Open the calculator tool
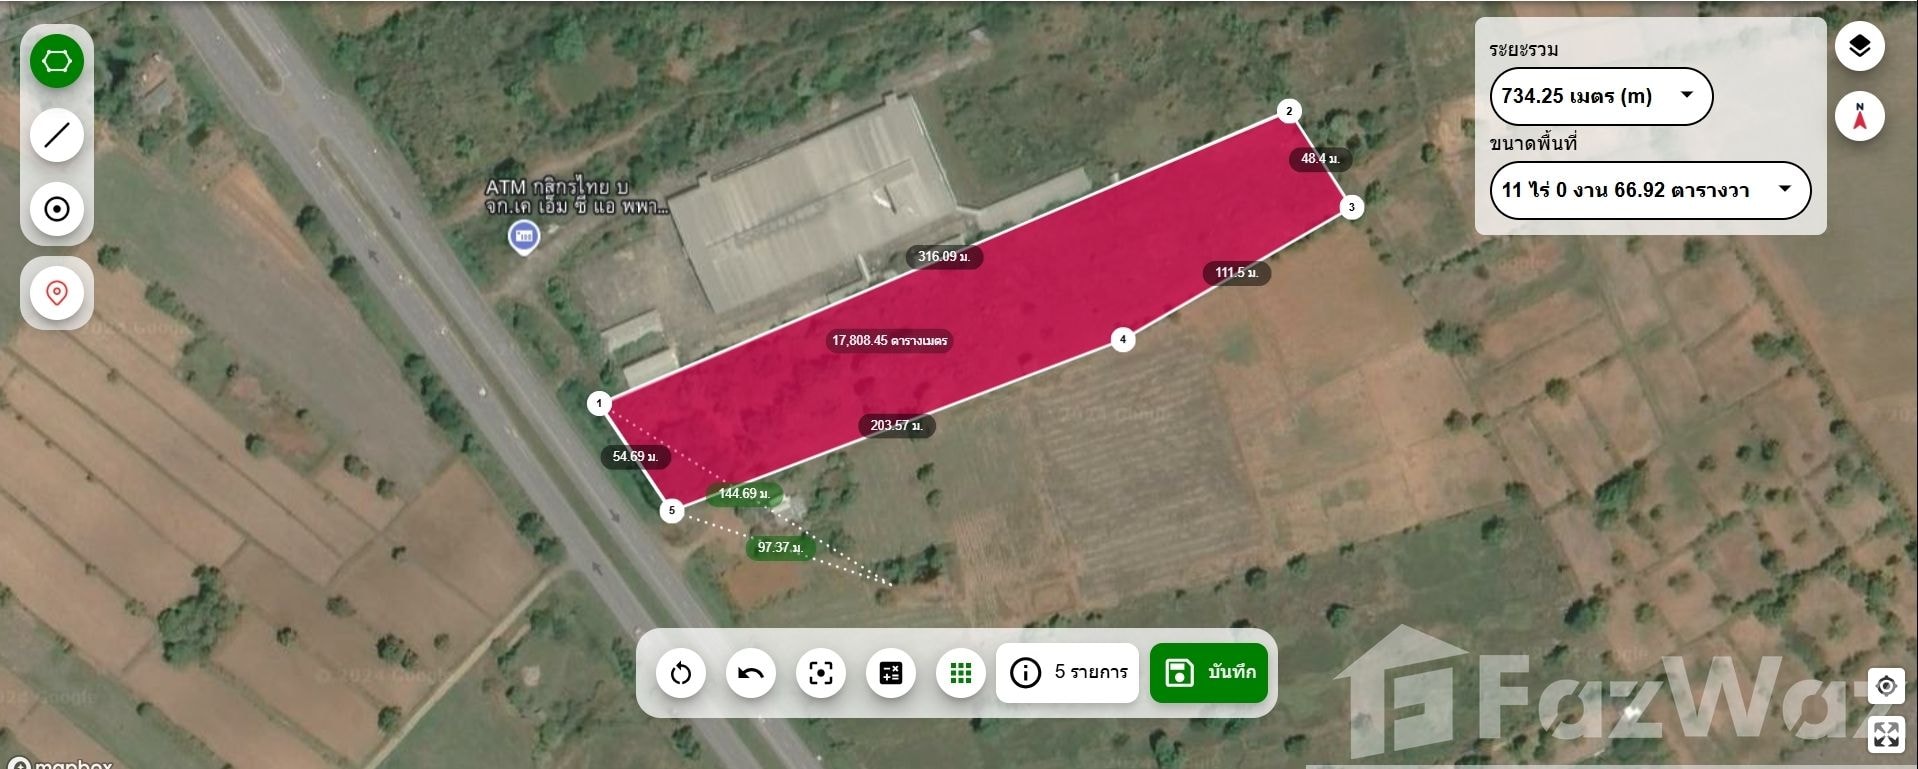The width and height of the screenshot is (1918, 769). coord(891,673)
